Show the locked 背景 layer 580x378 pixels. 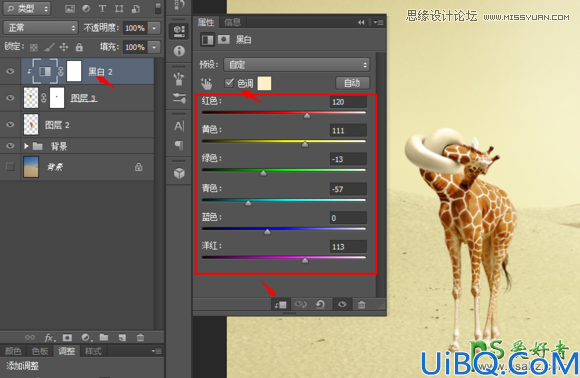coord(10,167)
